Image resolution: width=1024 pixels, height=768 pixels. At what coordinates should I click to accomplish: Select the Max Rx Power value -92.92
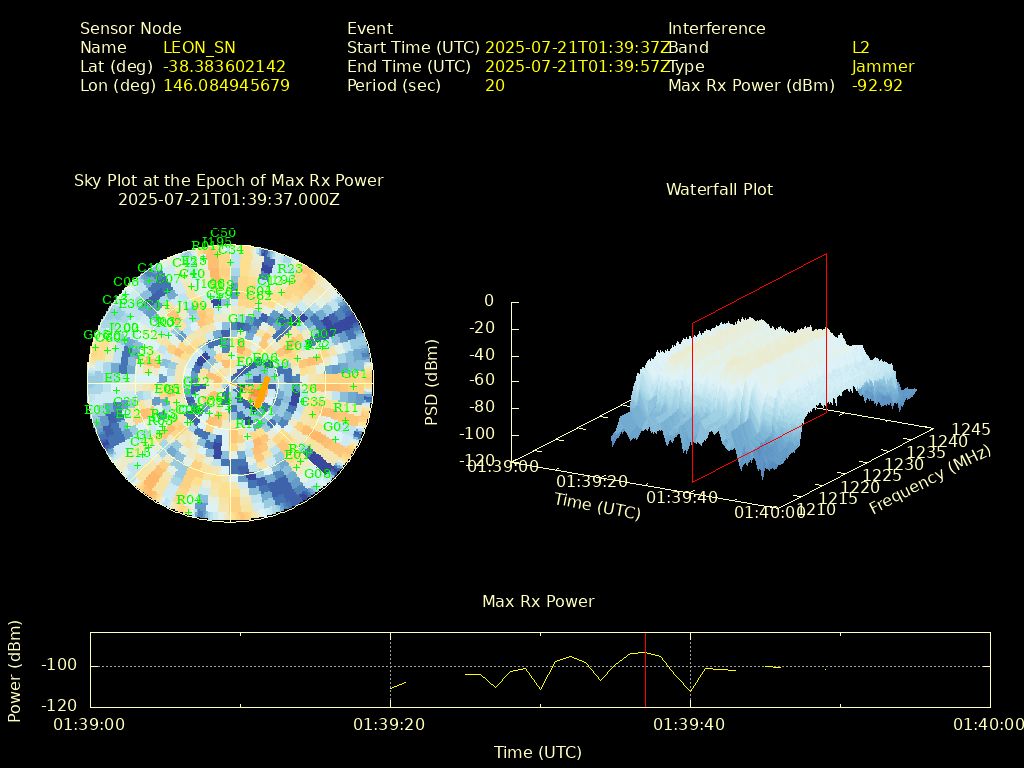(x=877, y=85)
